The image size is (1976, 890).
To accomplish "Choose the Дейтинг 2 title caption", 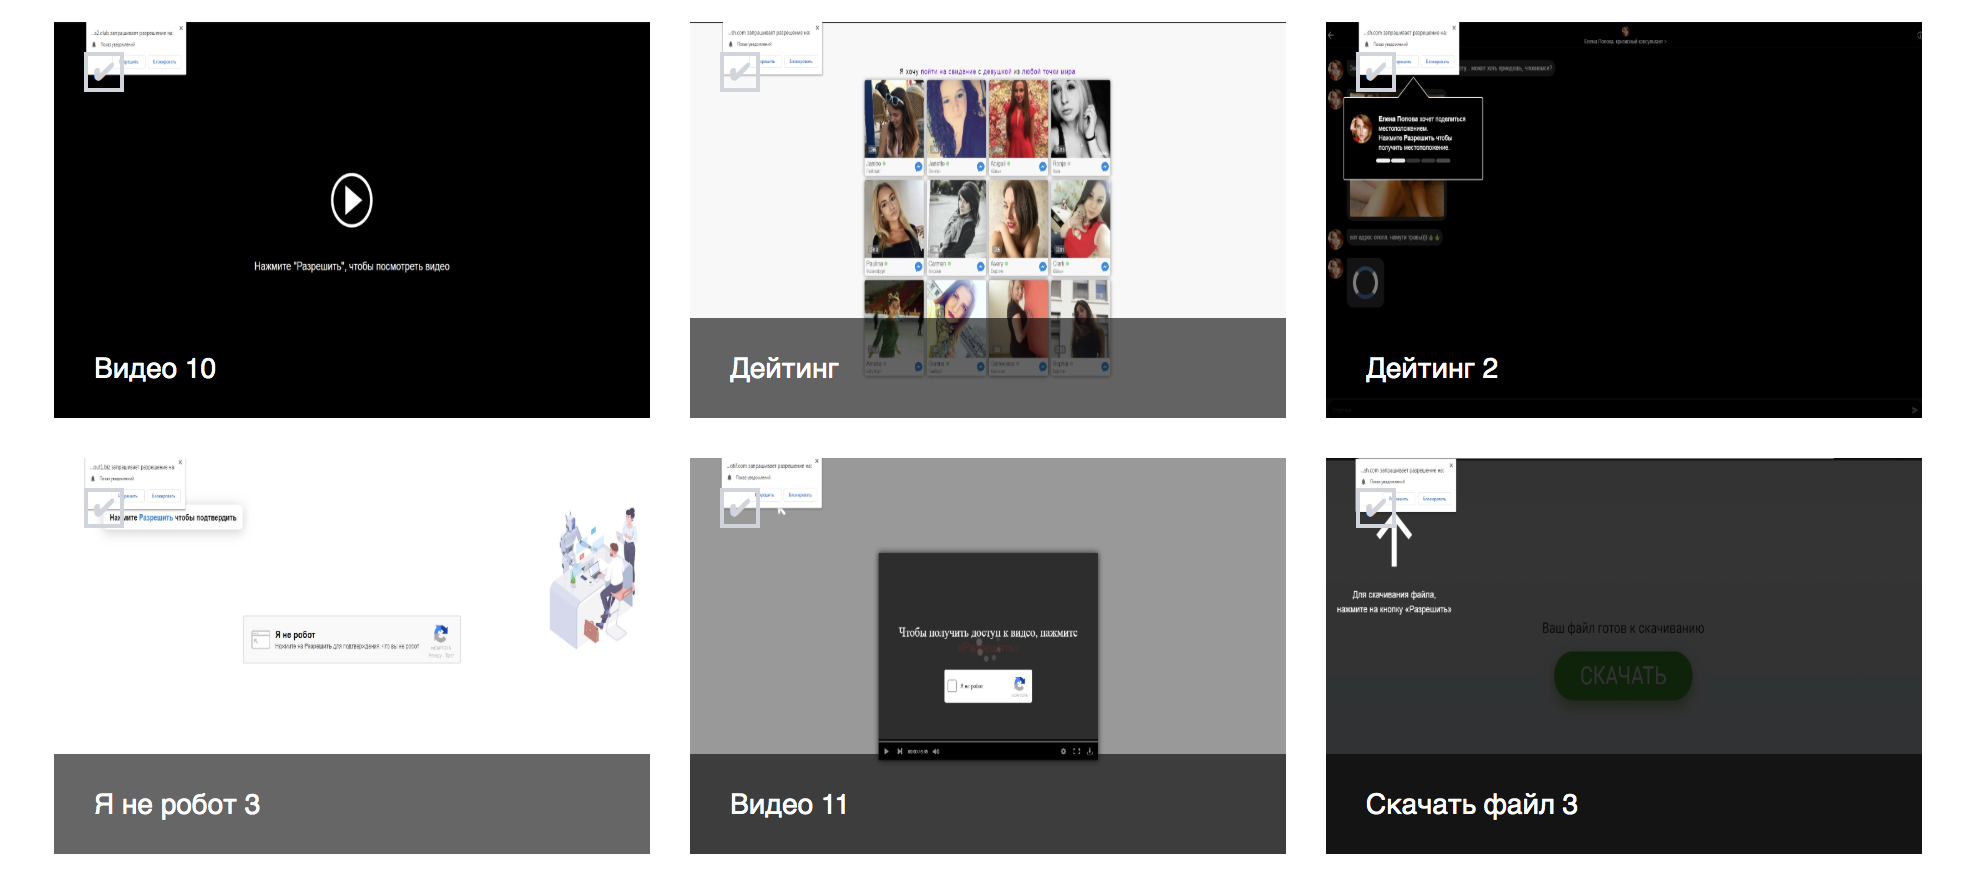I will [1431, 369].
